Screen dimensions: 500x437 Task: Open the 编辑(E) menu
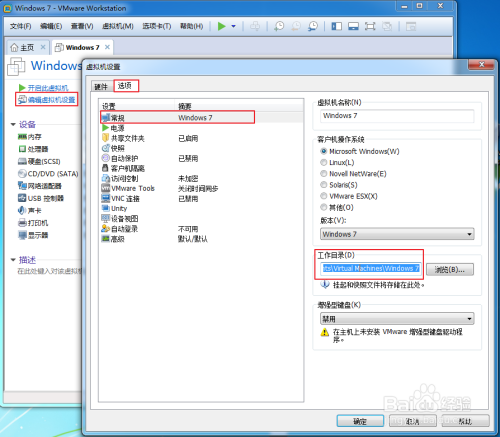[x=51, y=26]
